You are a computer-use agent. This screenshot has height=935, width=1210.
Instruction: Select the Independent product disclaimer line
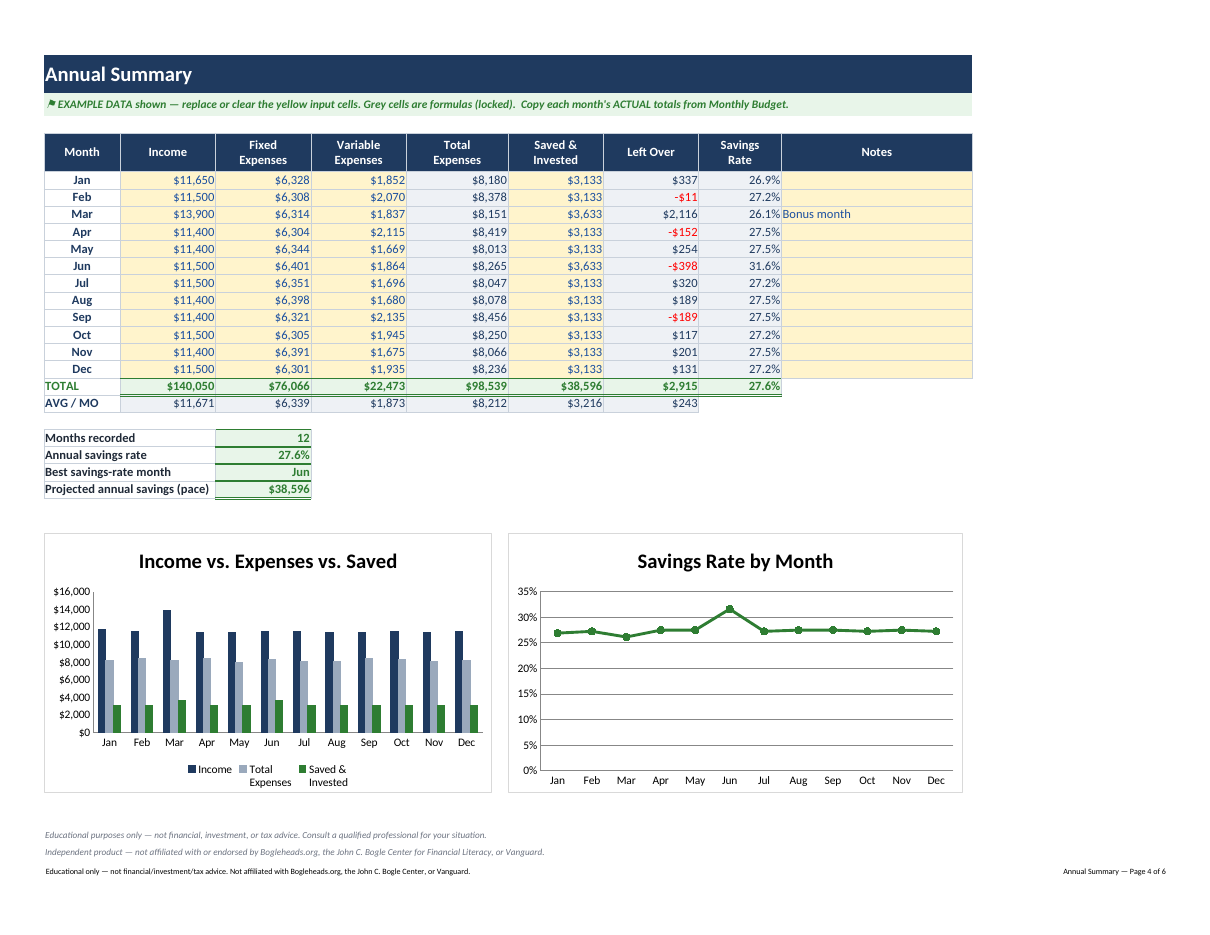(294, 852)
